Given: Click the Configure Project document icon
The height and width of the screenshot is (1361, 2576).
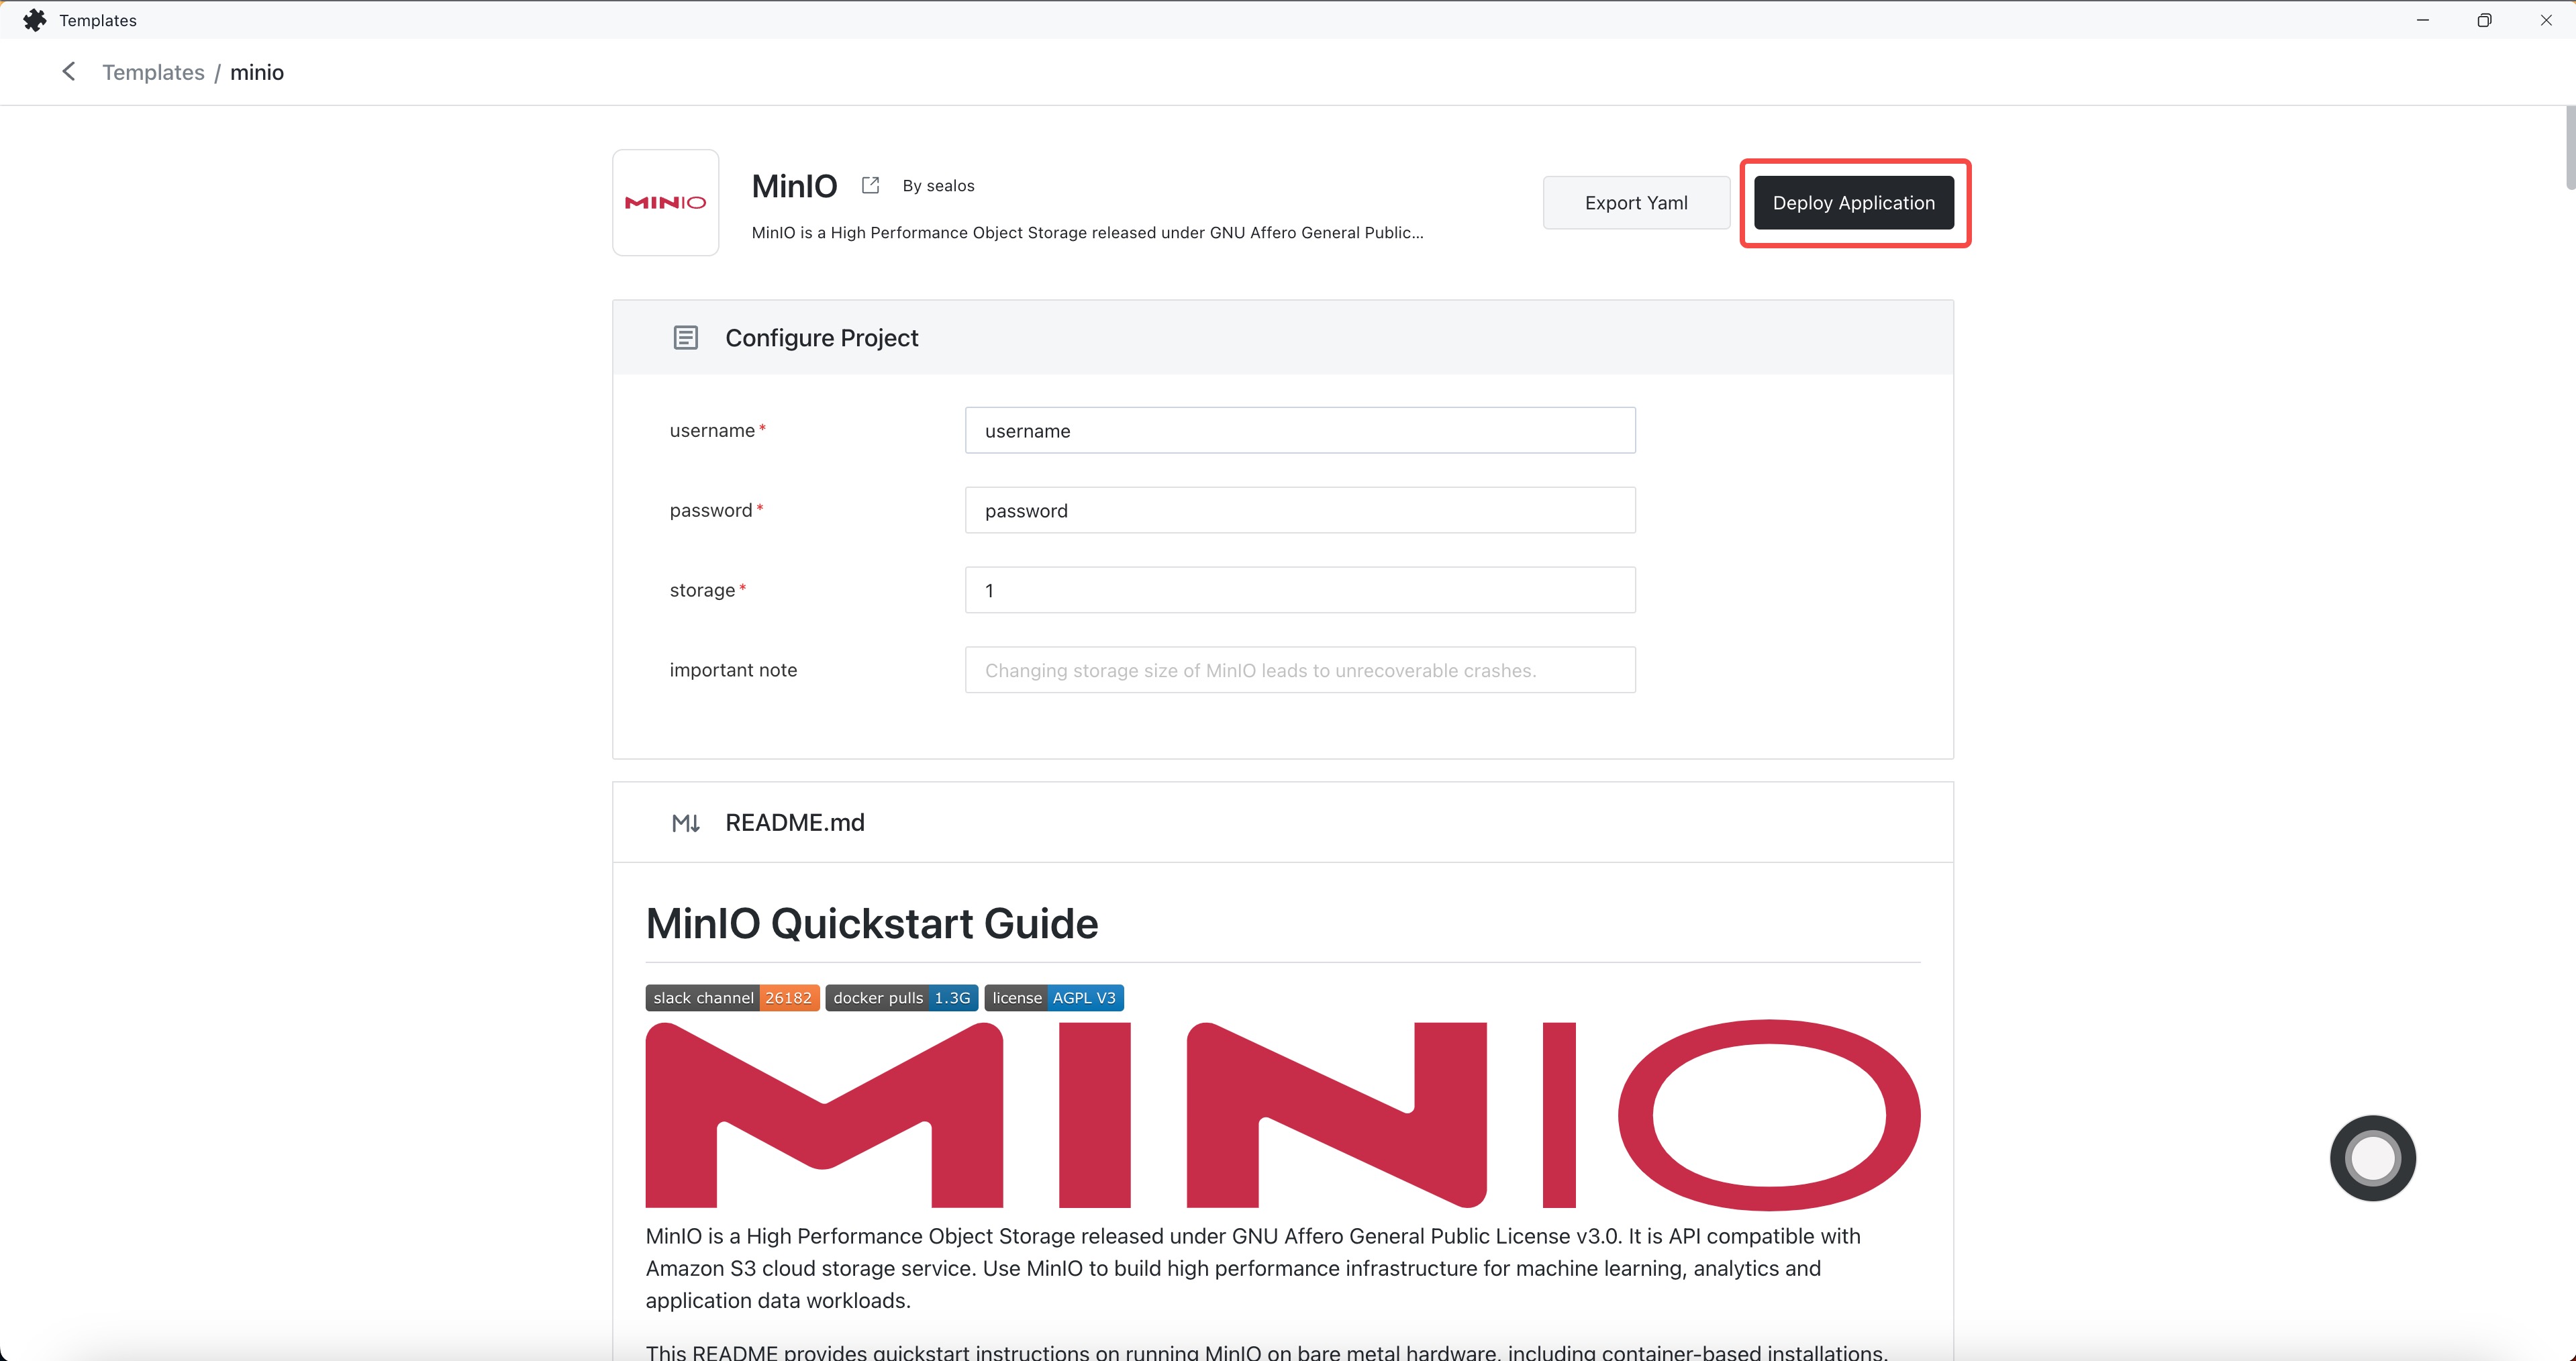Looking at the screenshot, I should pyautogui.click(x=685, y=338).
